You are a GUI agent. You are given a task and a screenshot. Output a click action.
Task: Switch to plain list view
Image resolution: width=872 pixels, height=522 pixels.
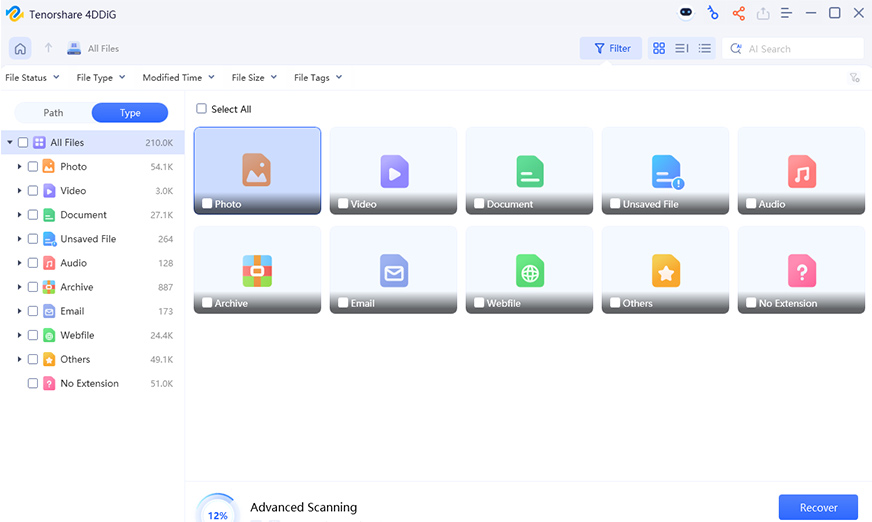[x=705, y=48]
